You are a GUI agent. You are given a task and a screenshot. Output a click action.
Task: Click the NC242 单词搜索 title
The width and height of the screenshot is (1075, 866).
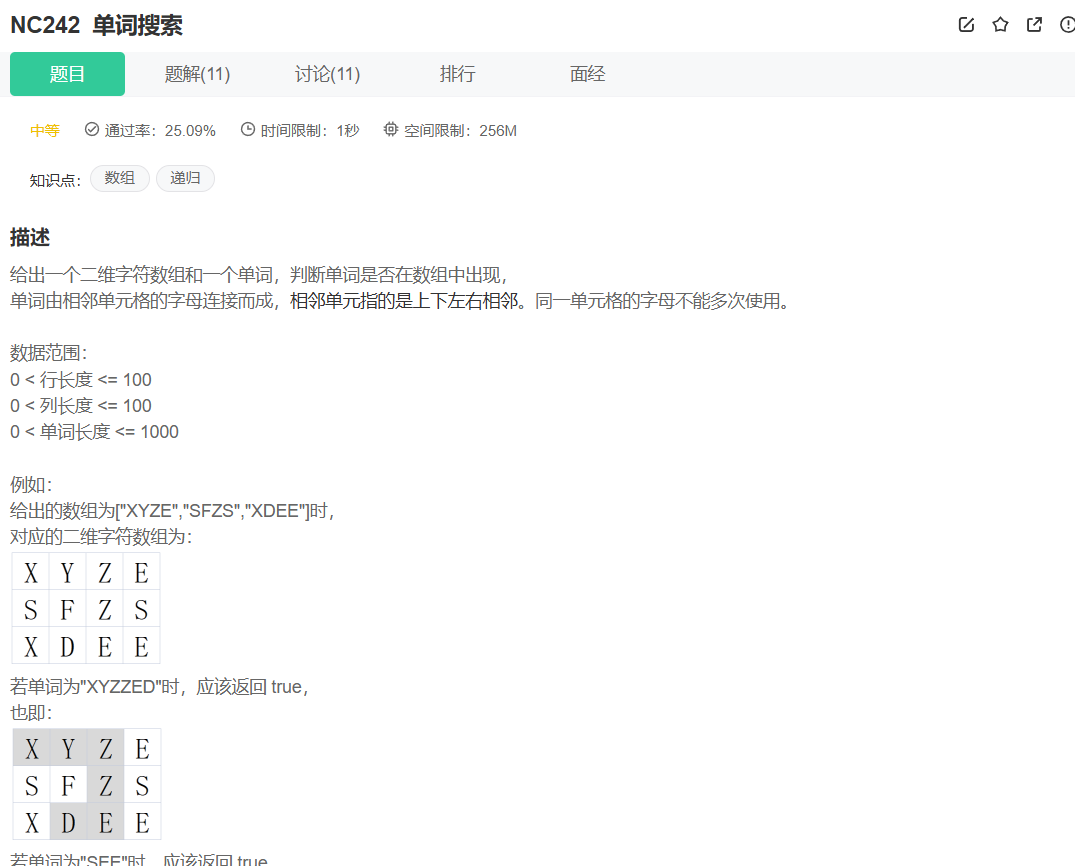point(96,26)
